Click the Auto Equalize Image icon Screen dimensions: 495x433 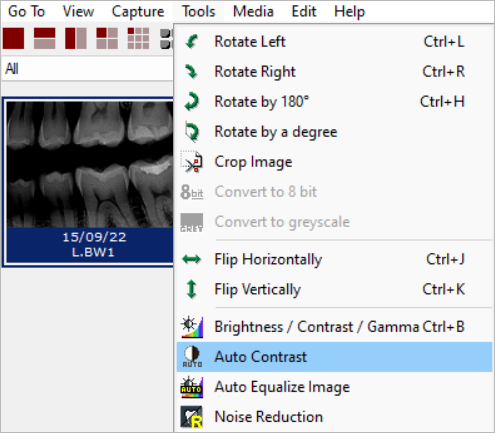pyautogui.click(x=192, y=387)
